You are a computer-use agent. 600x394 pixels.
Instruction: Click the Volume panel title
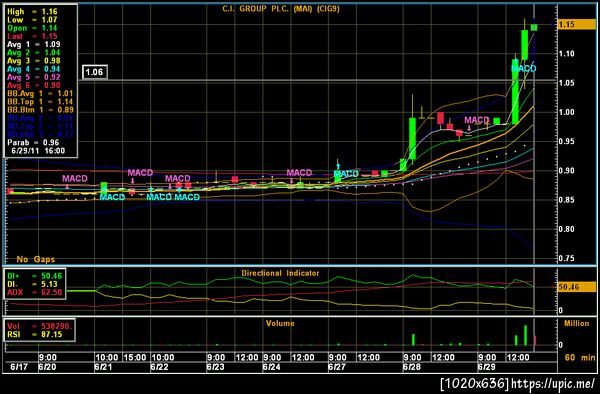pos(280,323)
